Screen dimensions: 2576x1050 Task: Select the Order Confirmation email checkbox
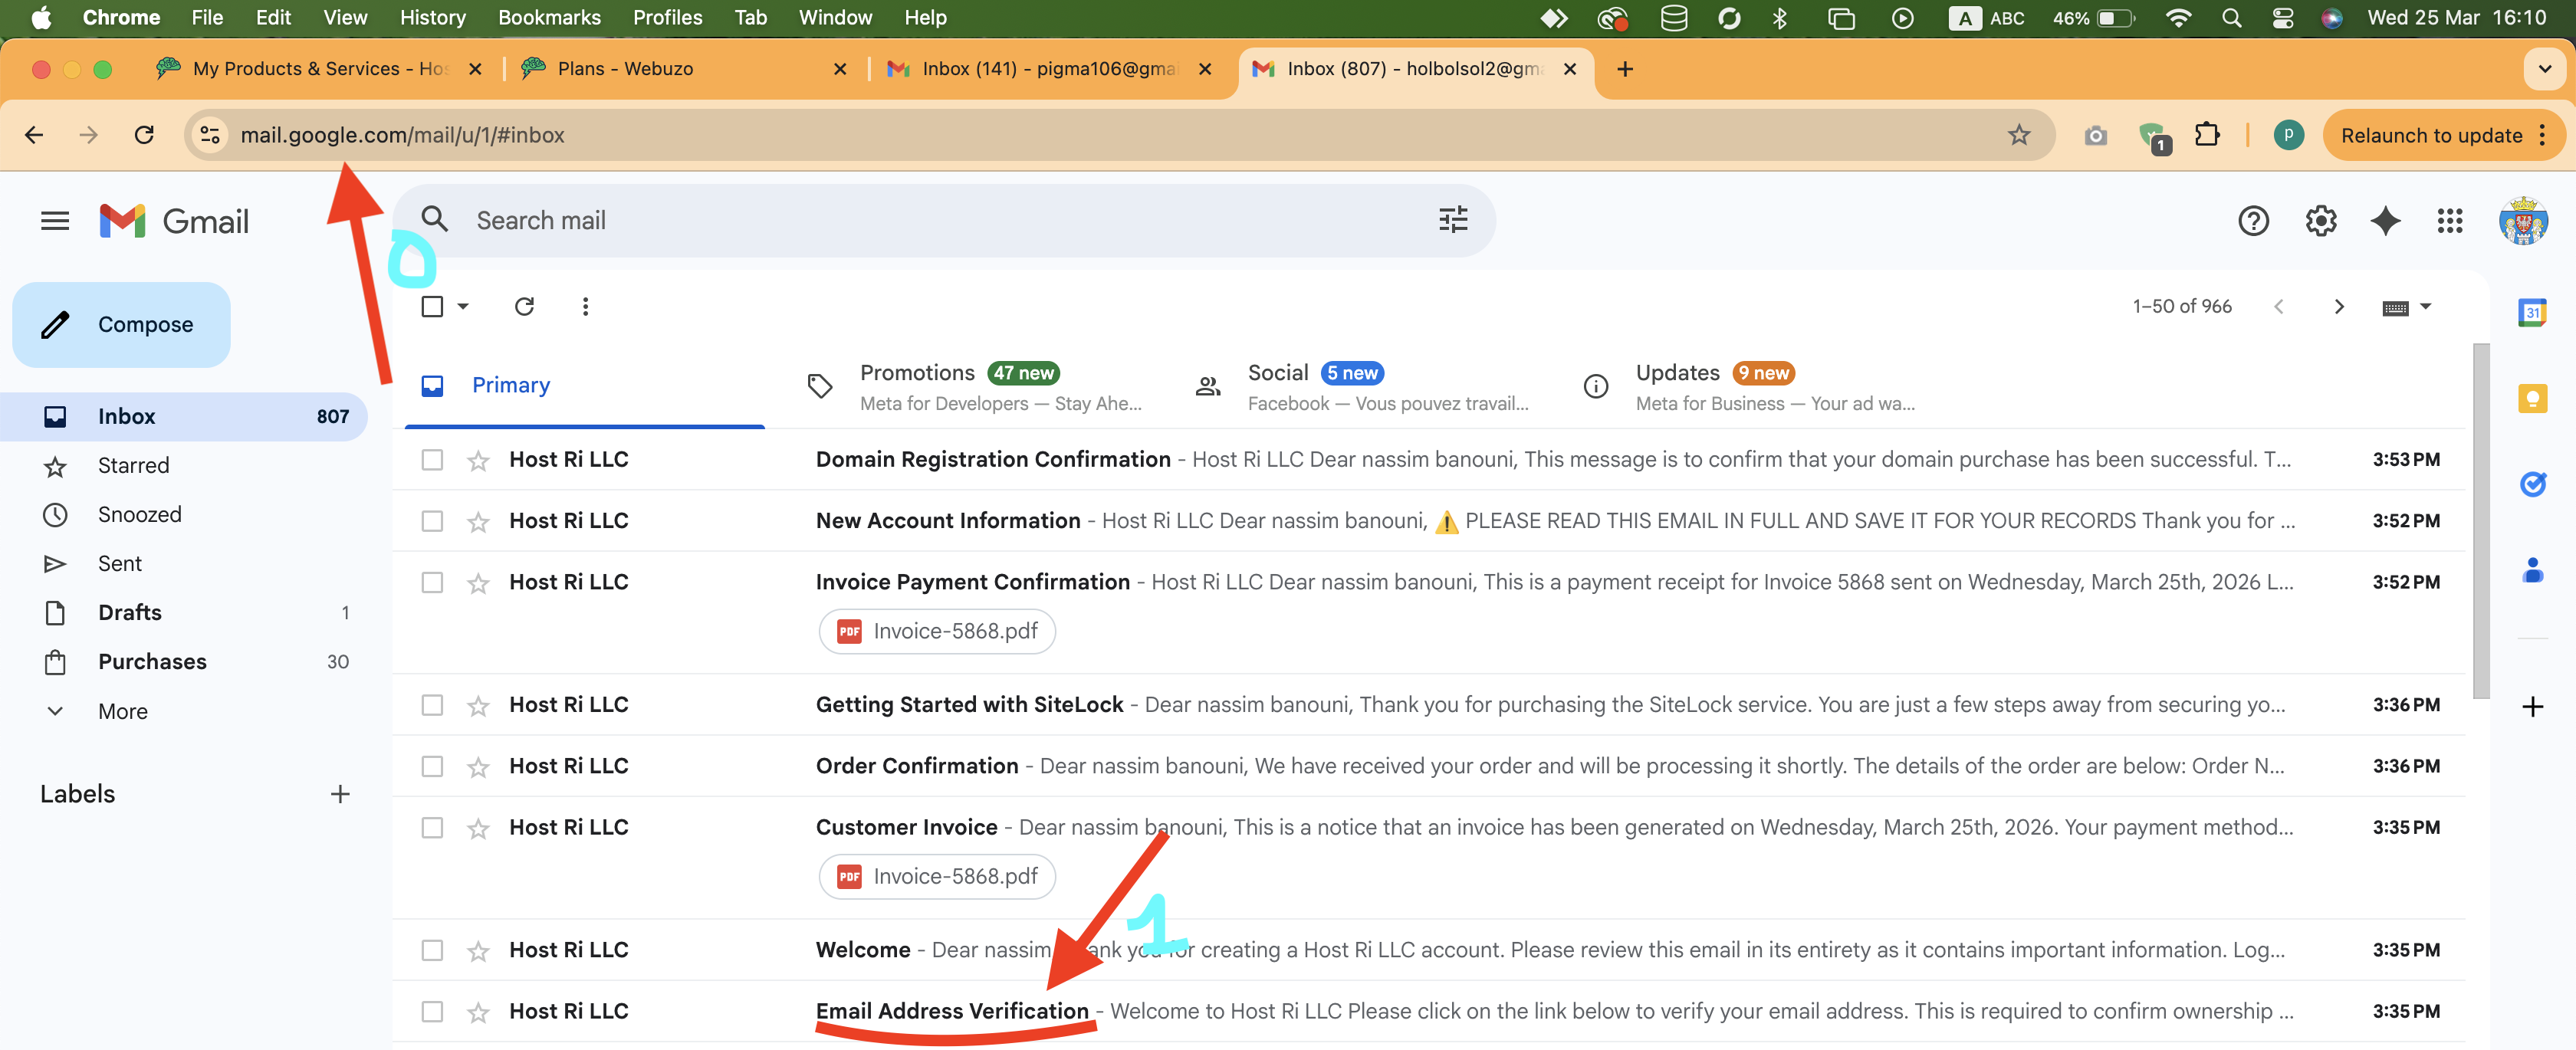[432, 766]
